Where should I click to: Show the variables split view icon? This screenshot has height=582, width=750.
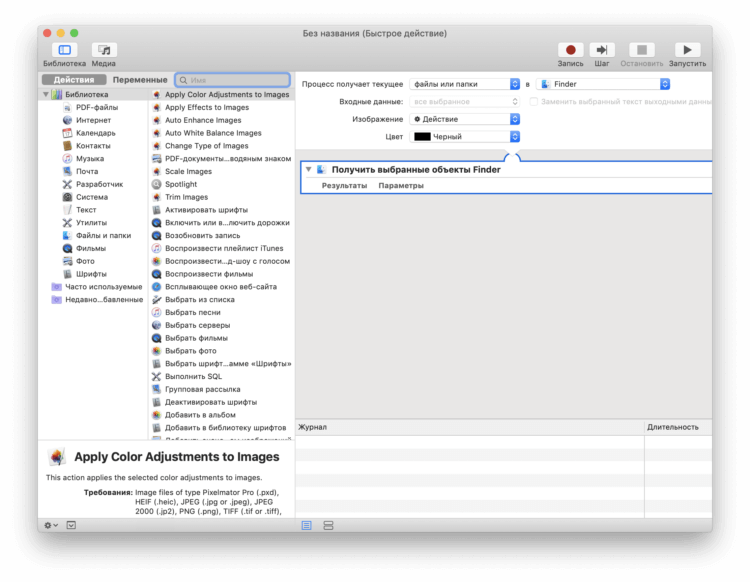[328, 526]
